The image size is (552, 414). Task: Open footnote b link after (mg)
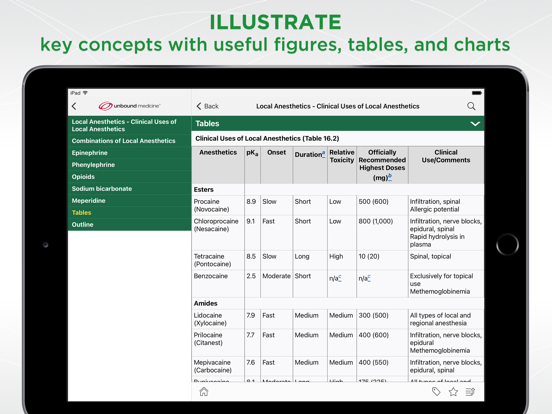[390, 177]
